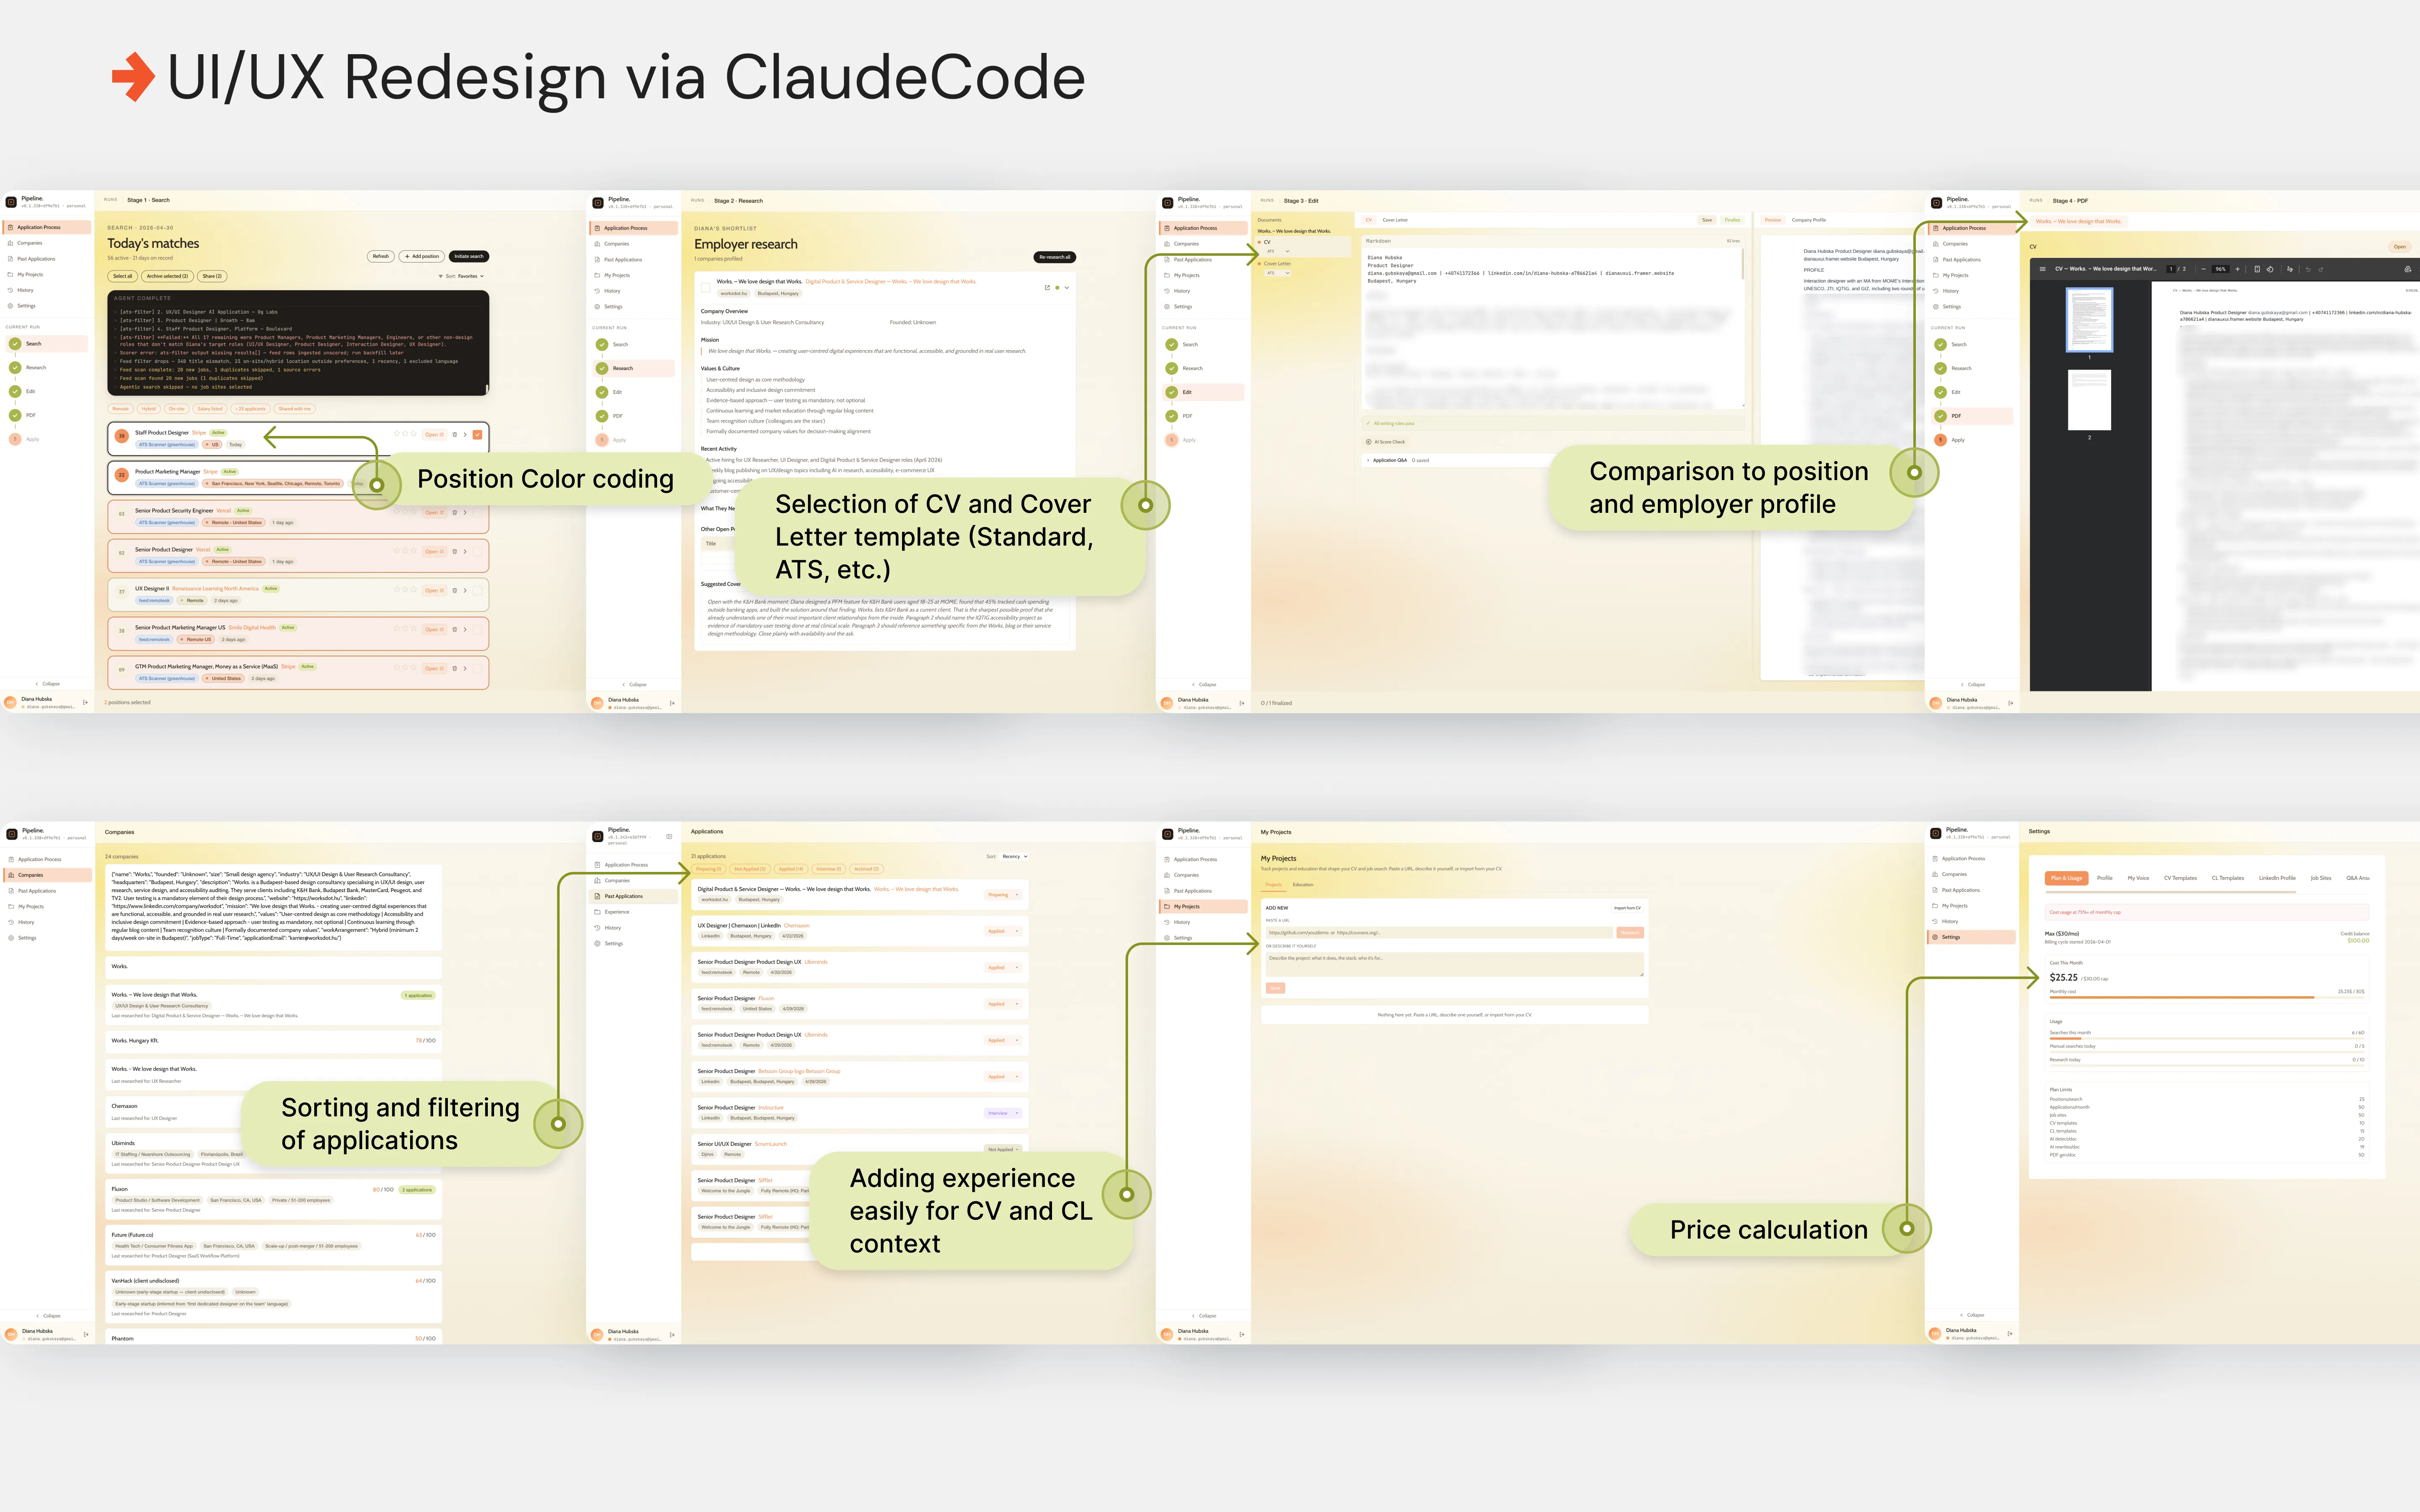The image size is (2420, 1512).
Task: Click My Projects folder icon on Stage 4 PDF sidebar
Action: 1936,275
